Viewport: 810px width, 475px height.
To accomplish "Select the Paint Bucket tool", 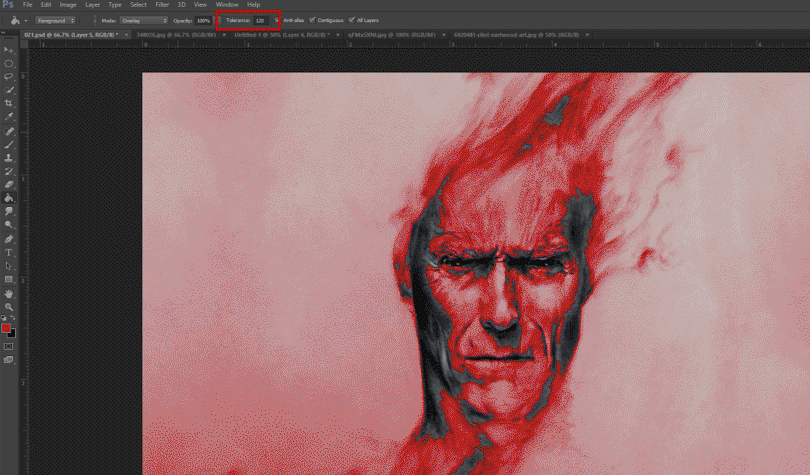I will [9, 198].
